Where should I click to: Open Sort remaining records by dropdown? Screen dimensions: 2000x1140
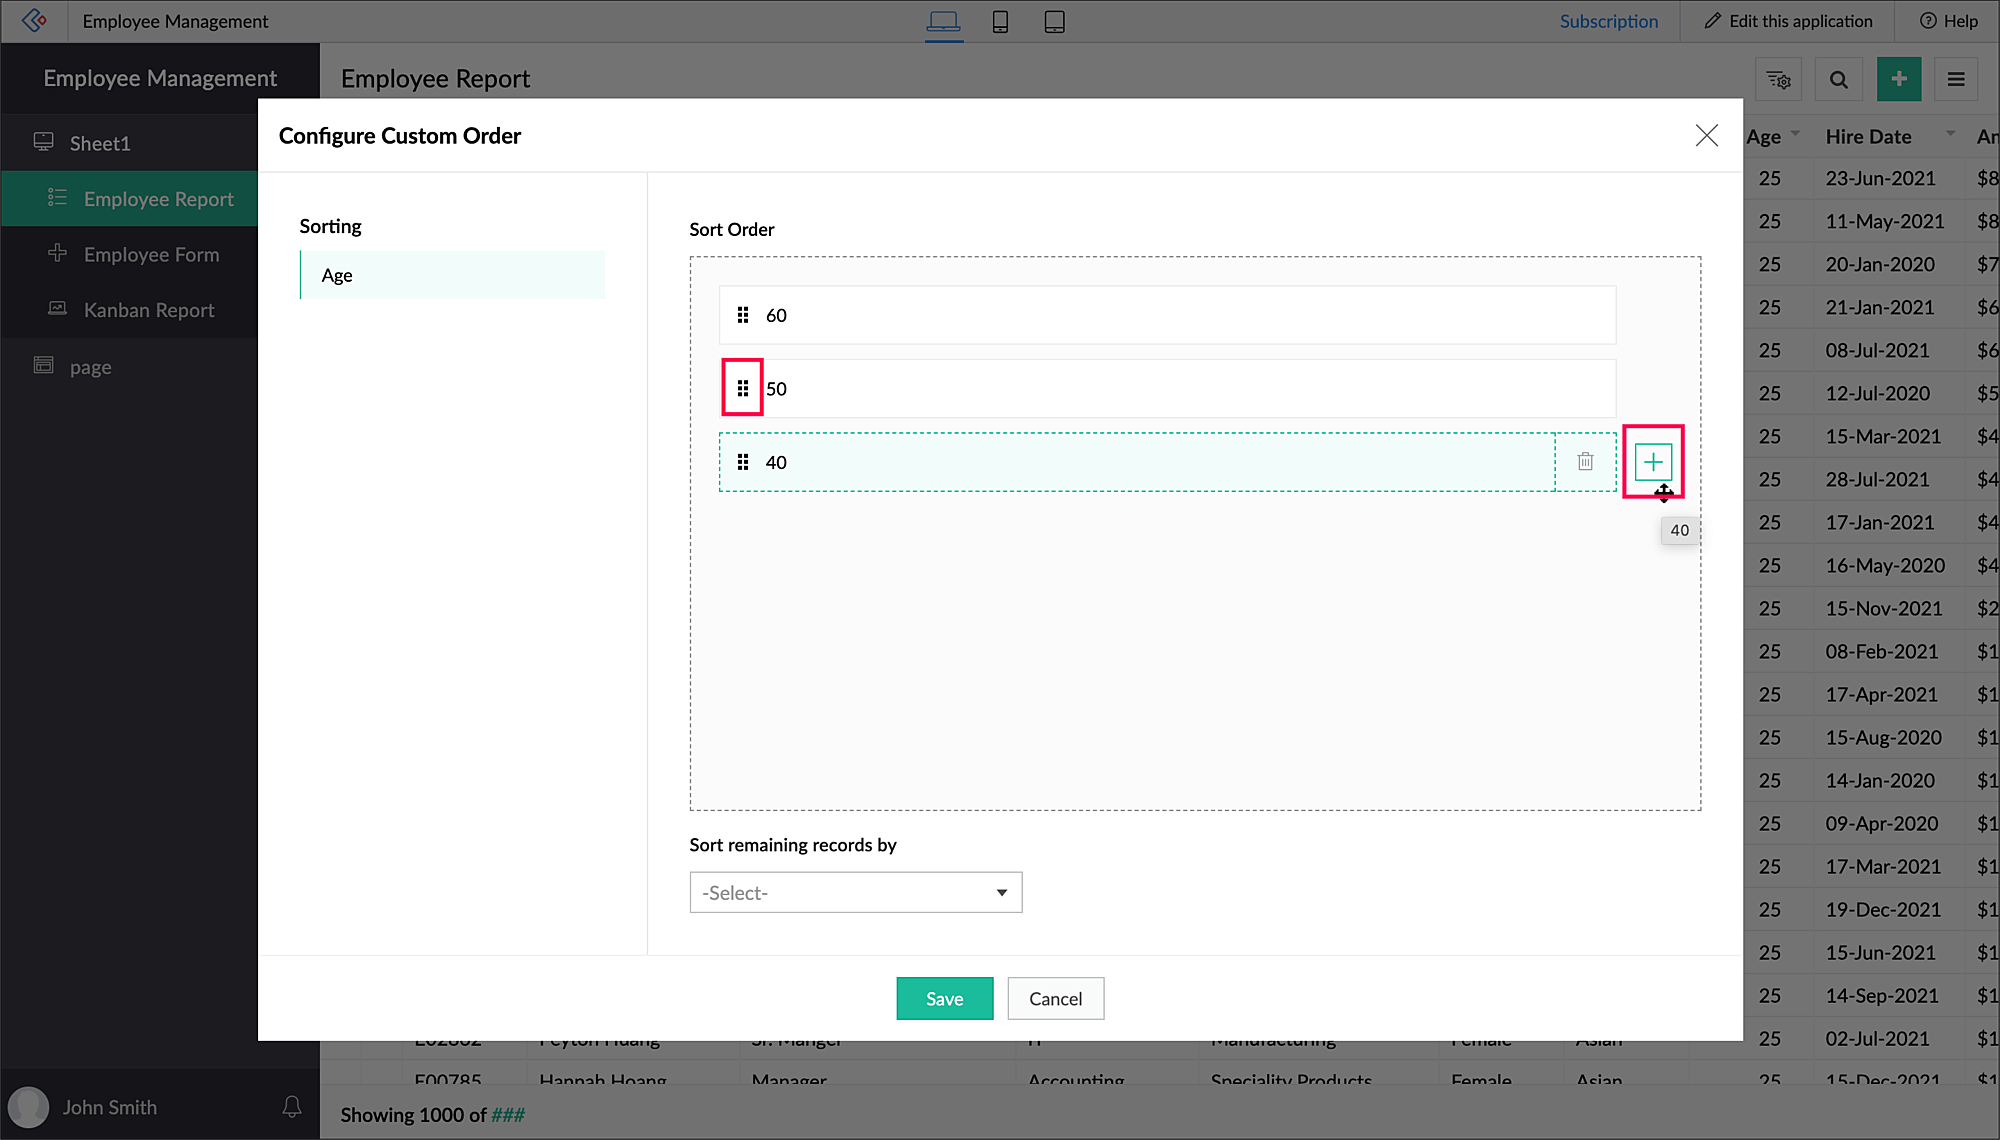point(856,892)
